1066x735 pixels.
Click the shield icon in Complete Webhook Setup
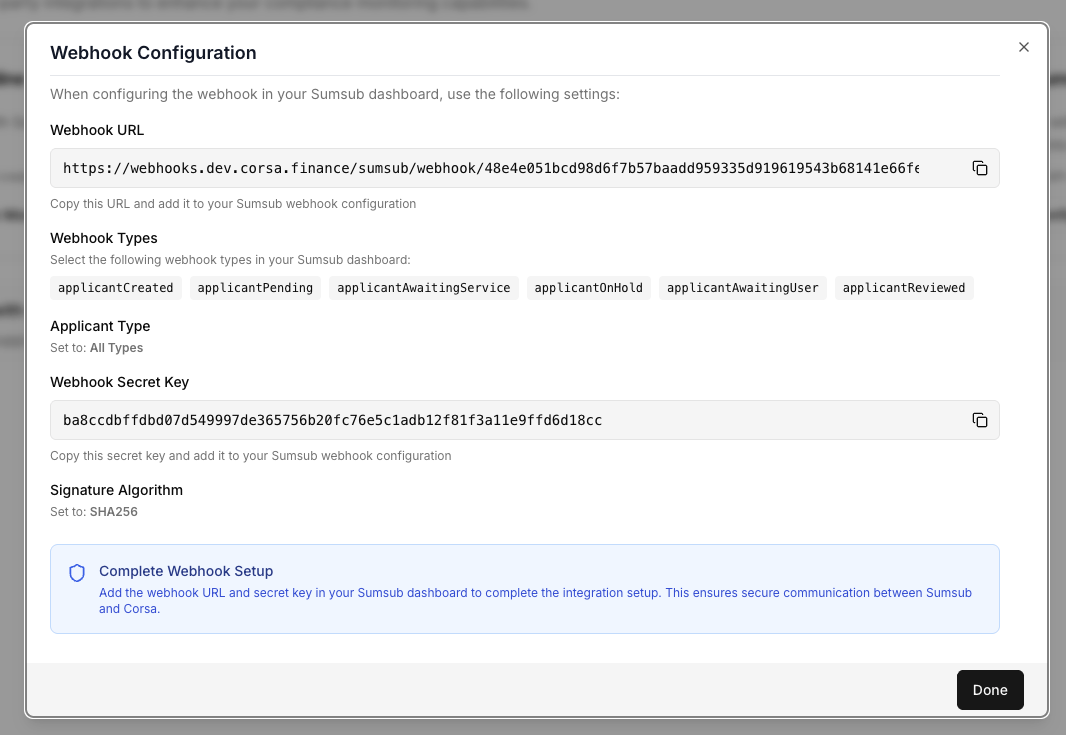[x=77, y=573]
